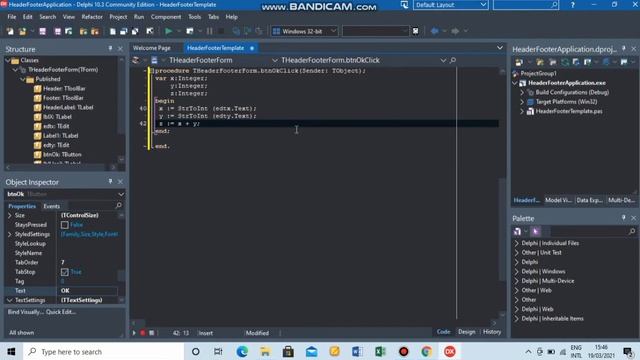Pin the Object Inspector panel
Image resolution: width=640 pixels, height=360 pixels.
click(x=110, y=181)
